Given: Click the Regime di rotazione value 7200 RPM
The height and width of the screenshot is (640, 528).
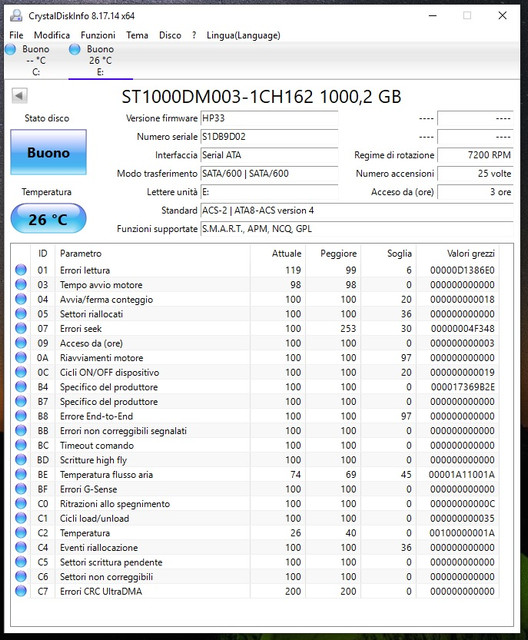Looking at the screenshot, I should point(475,155).
